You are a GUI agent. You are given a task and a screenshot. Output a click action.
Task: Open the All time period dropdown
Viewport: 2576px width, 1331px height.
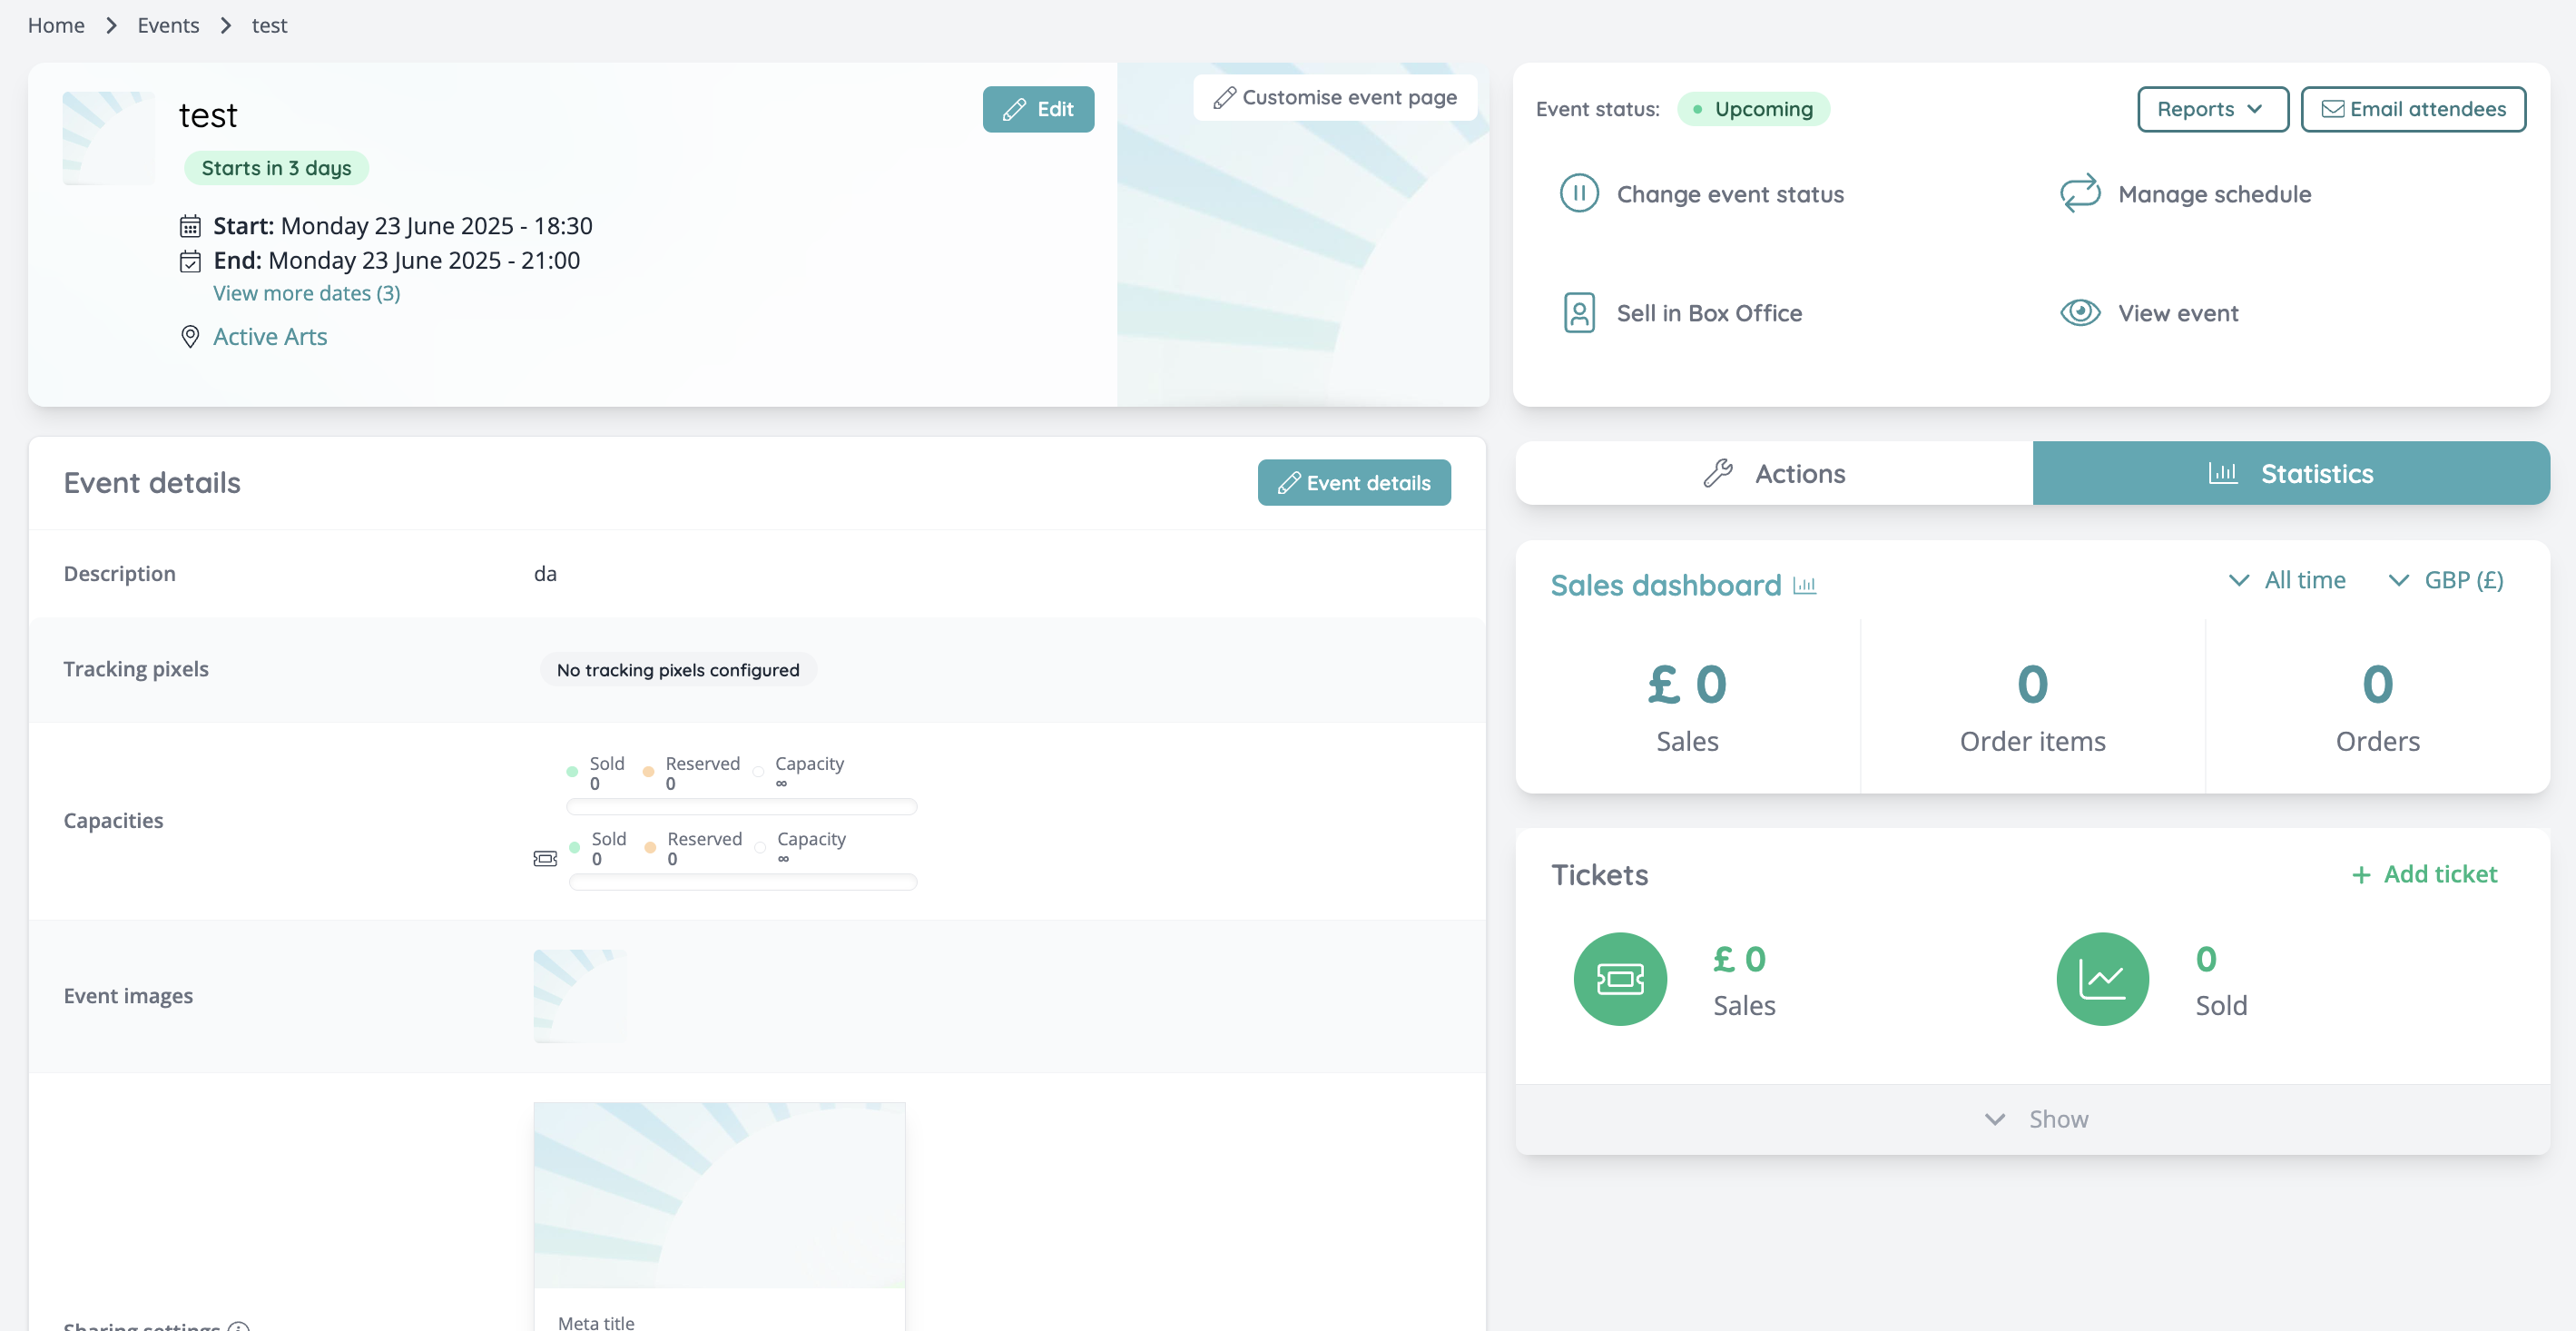(2288, 581)
